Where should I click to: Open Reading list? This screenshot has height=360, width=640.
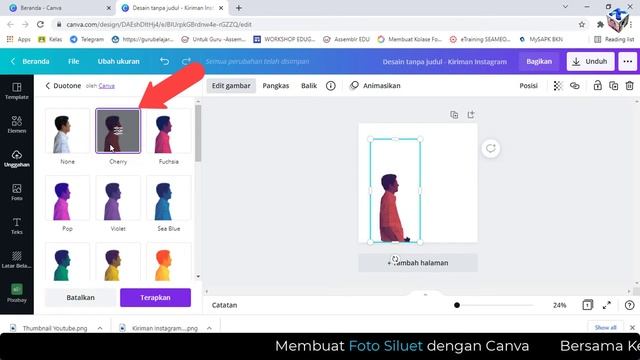[x=614, y=39]
